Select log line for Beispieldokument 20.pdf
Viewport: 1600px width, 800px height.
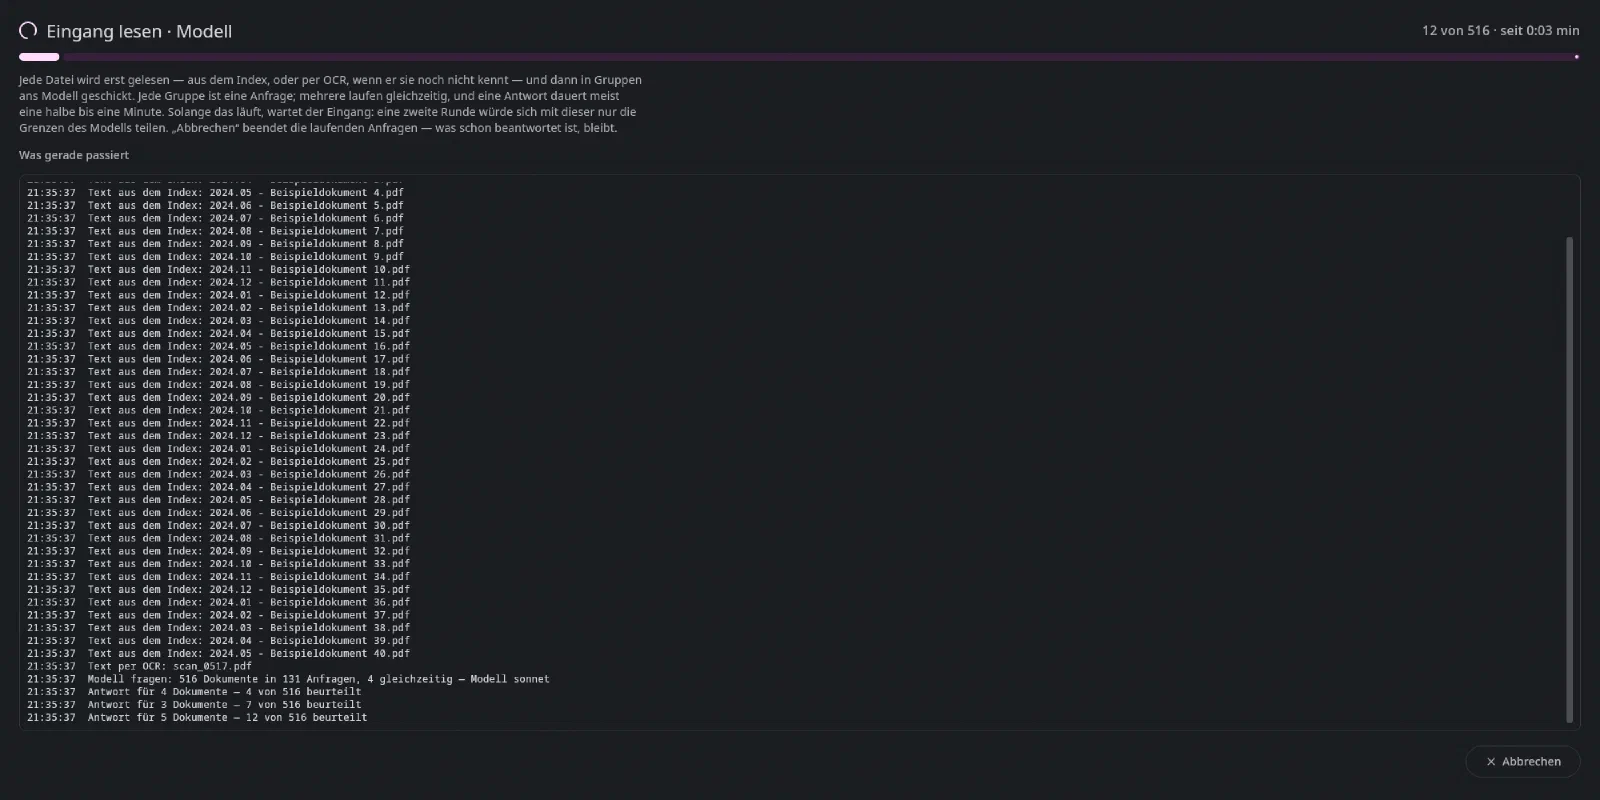[218, 398]
